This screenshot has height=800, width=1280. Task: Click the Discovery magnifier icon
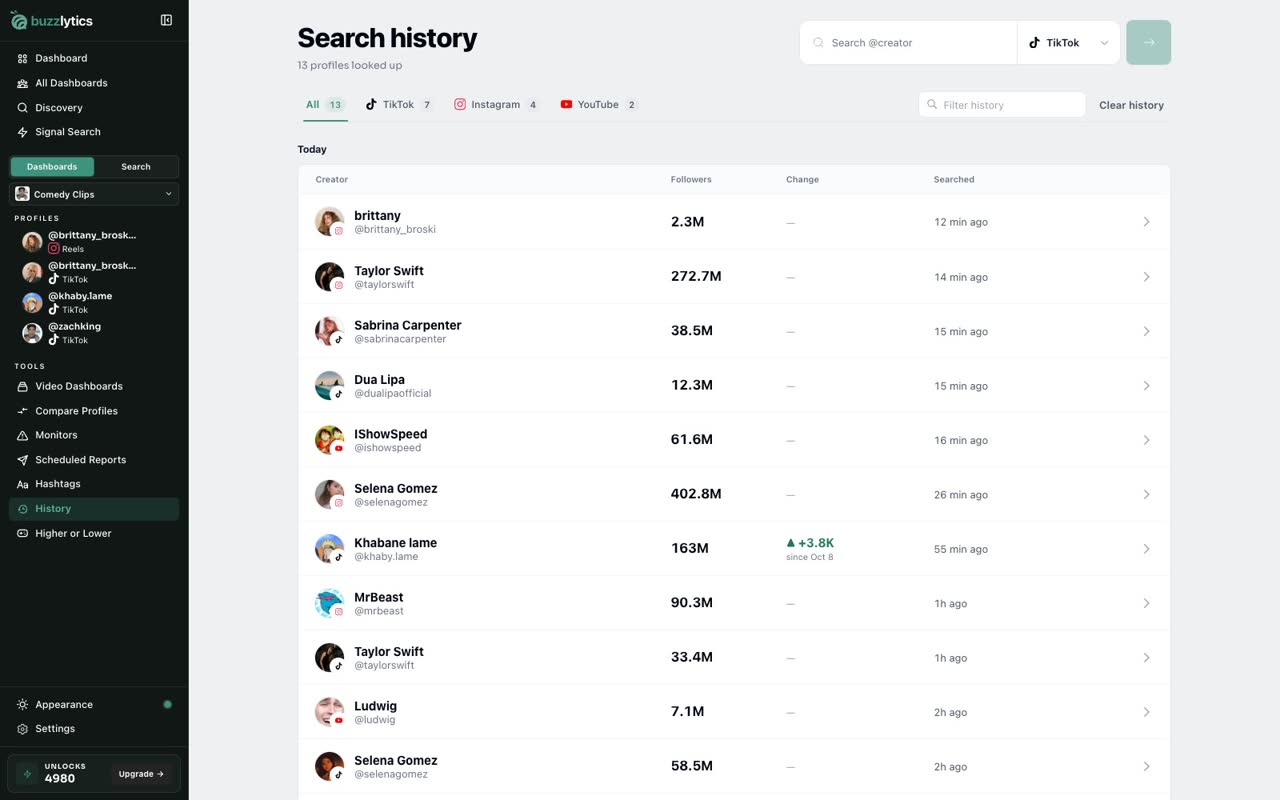[x=22, y=108]
